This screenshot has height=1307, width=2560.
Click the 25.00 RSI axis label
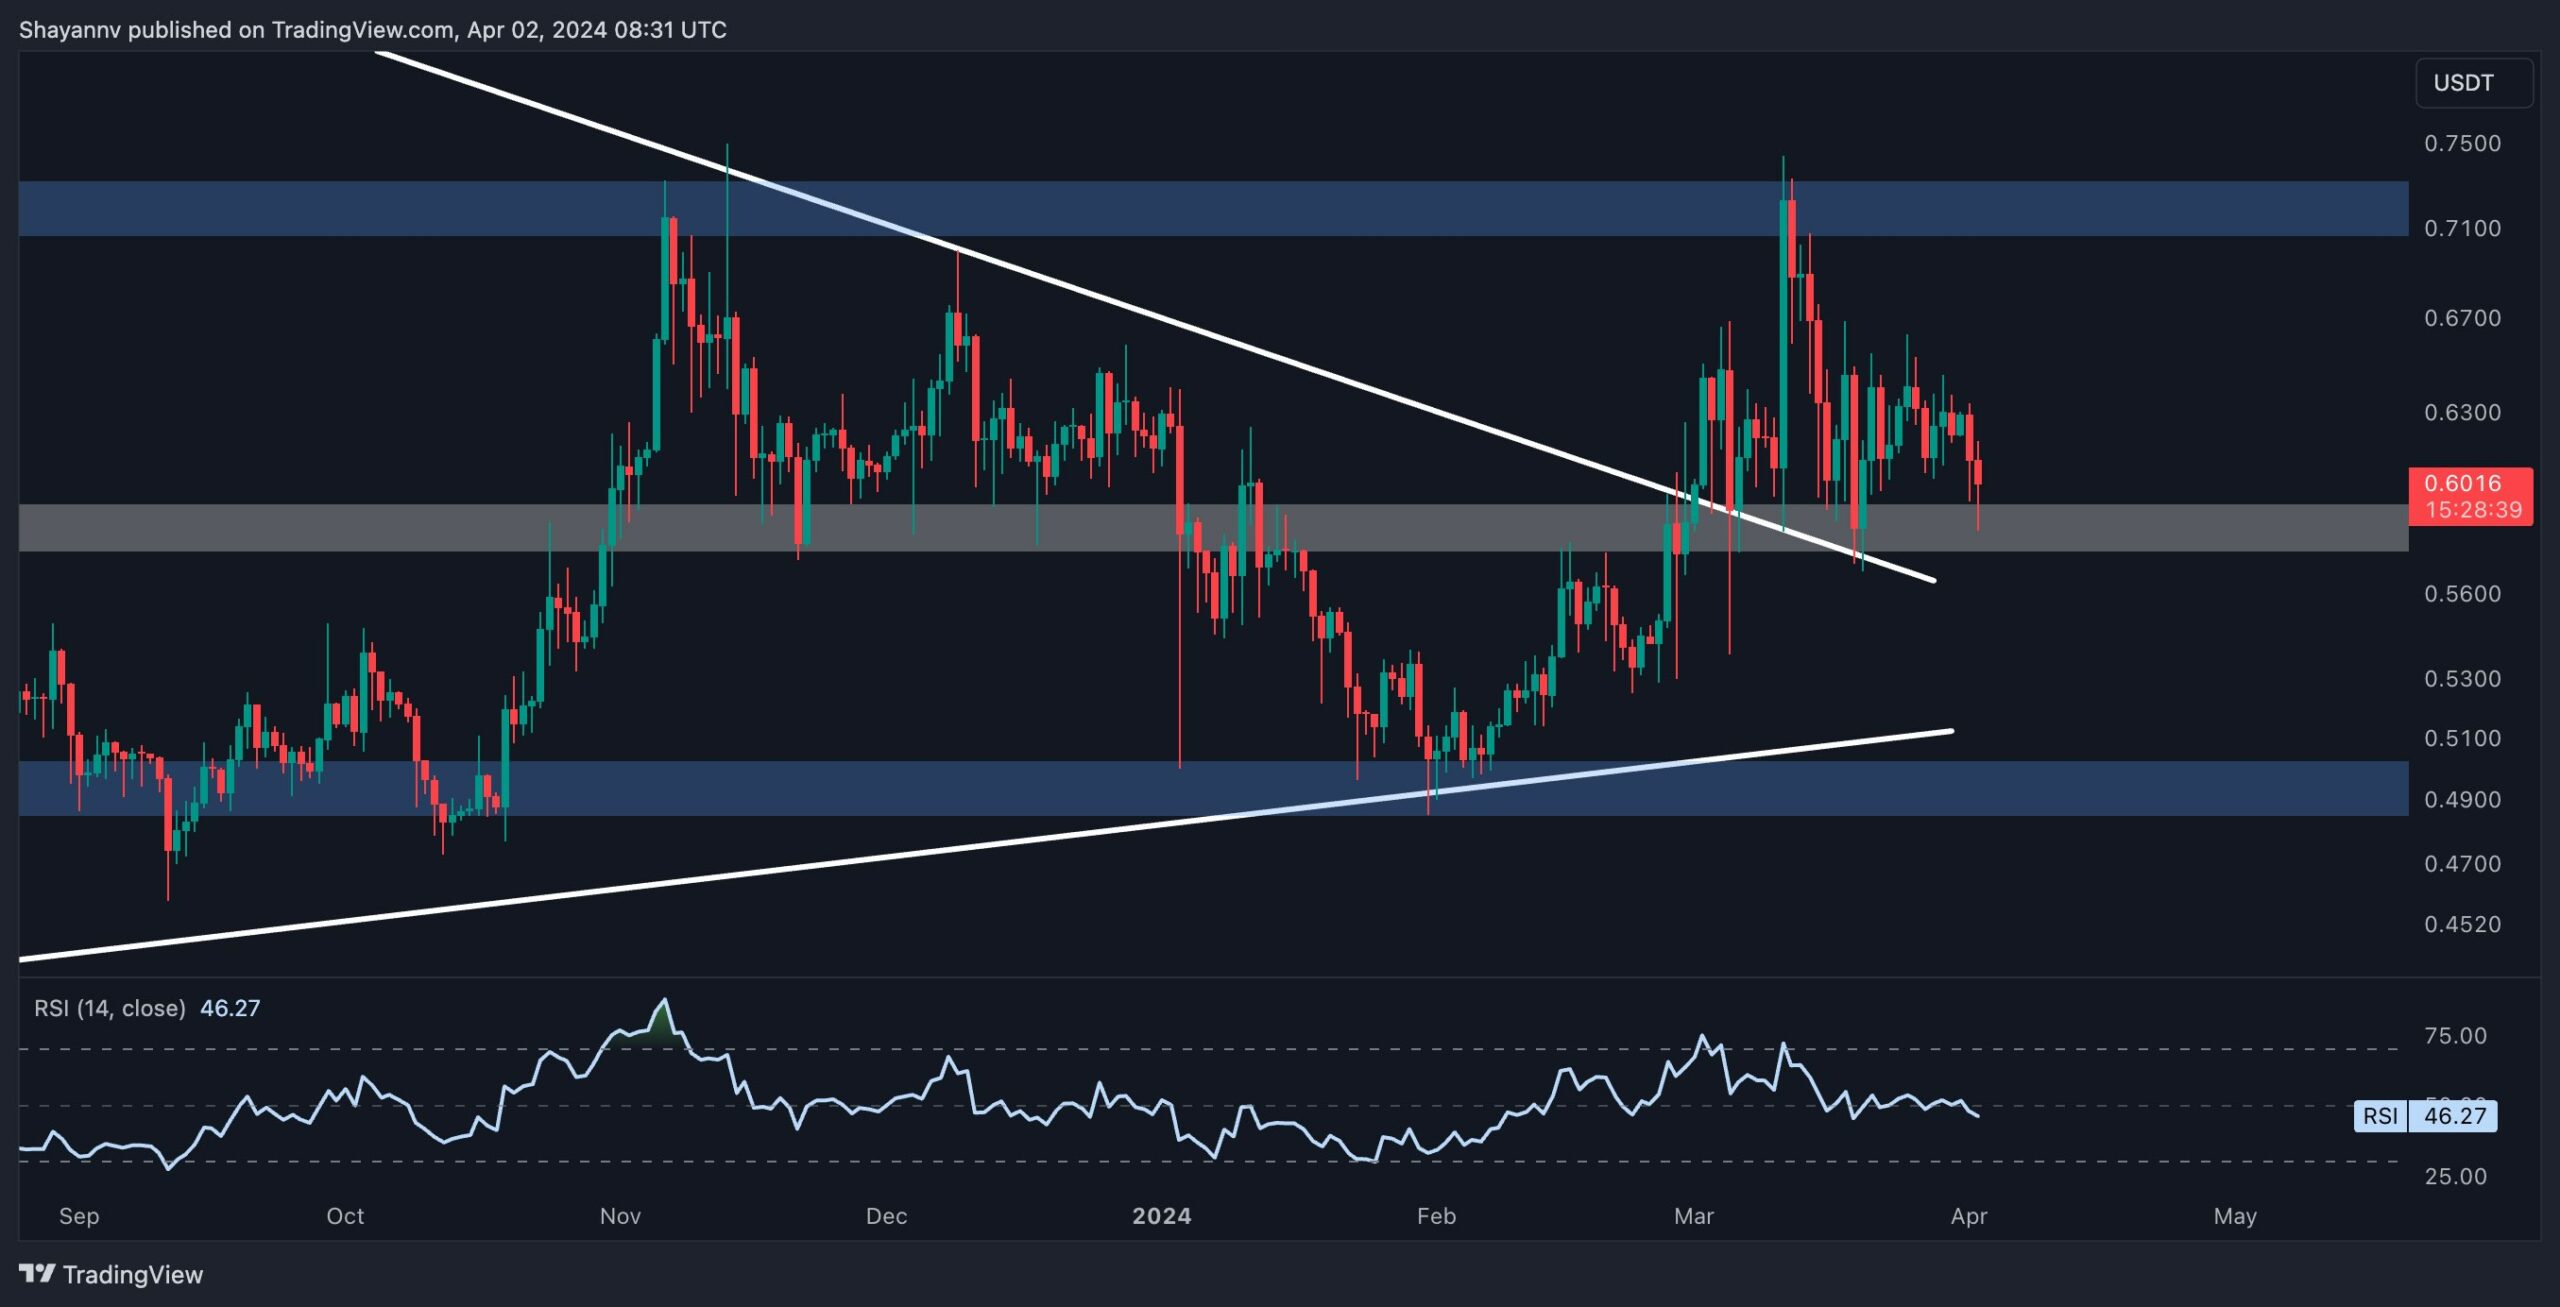coord(2455,1176)
